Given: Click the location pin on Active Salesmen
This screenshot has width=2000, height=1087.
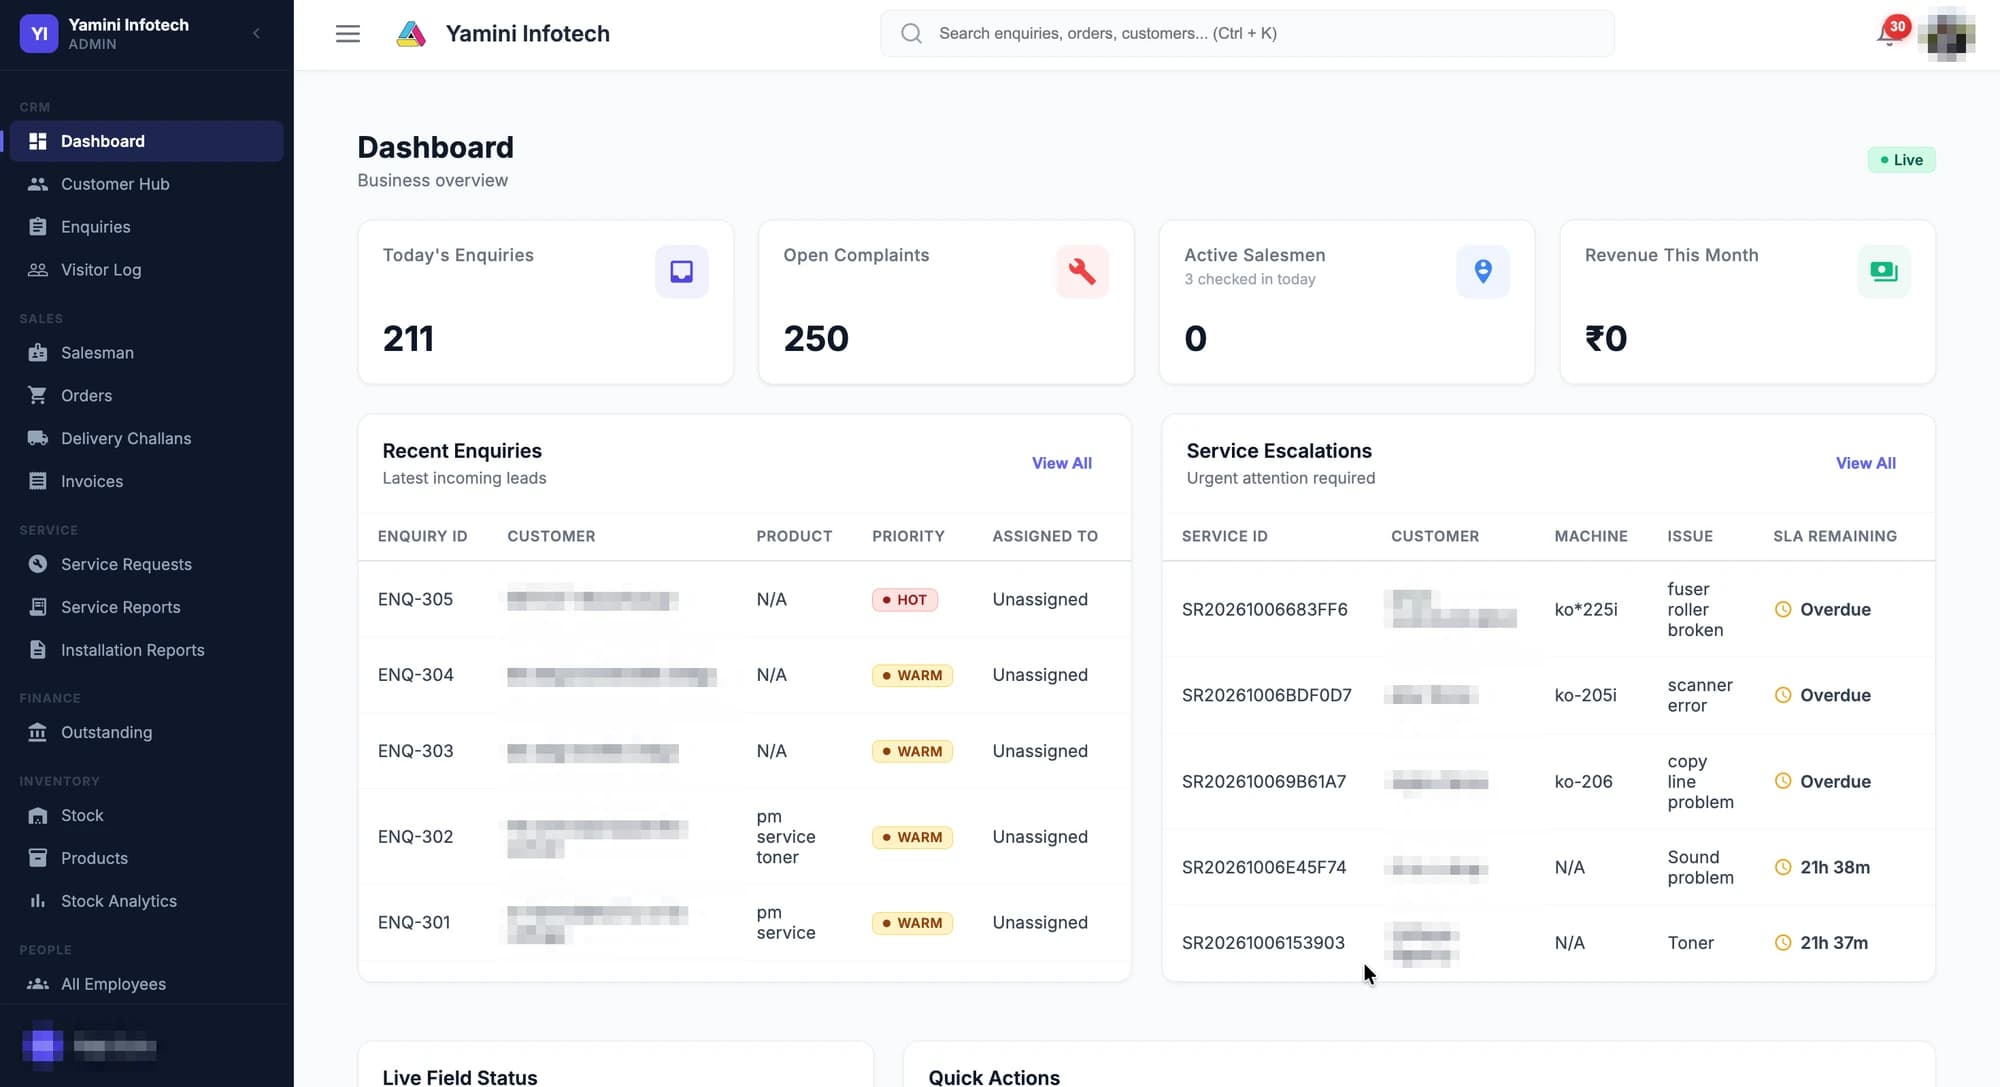Looking at the screenshot, I should coord(1483,271).
